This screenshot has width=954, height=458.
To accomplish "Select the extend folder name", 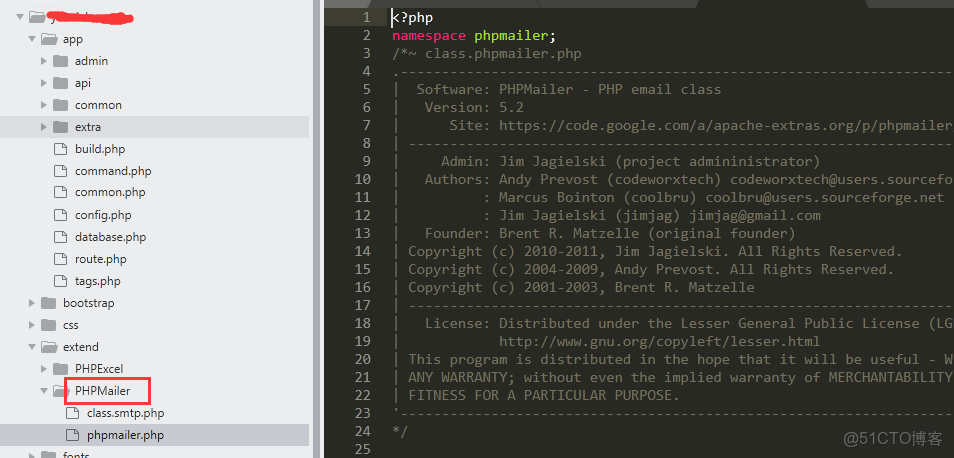I will (80, 347).
